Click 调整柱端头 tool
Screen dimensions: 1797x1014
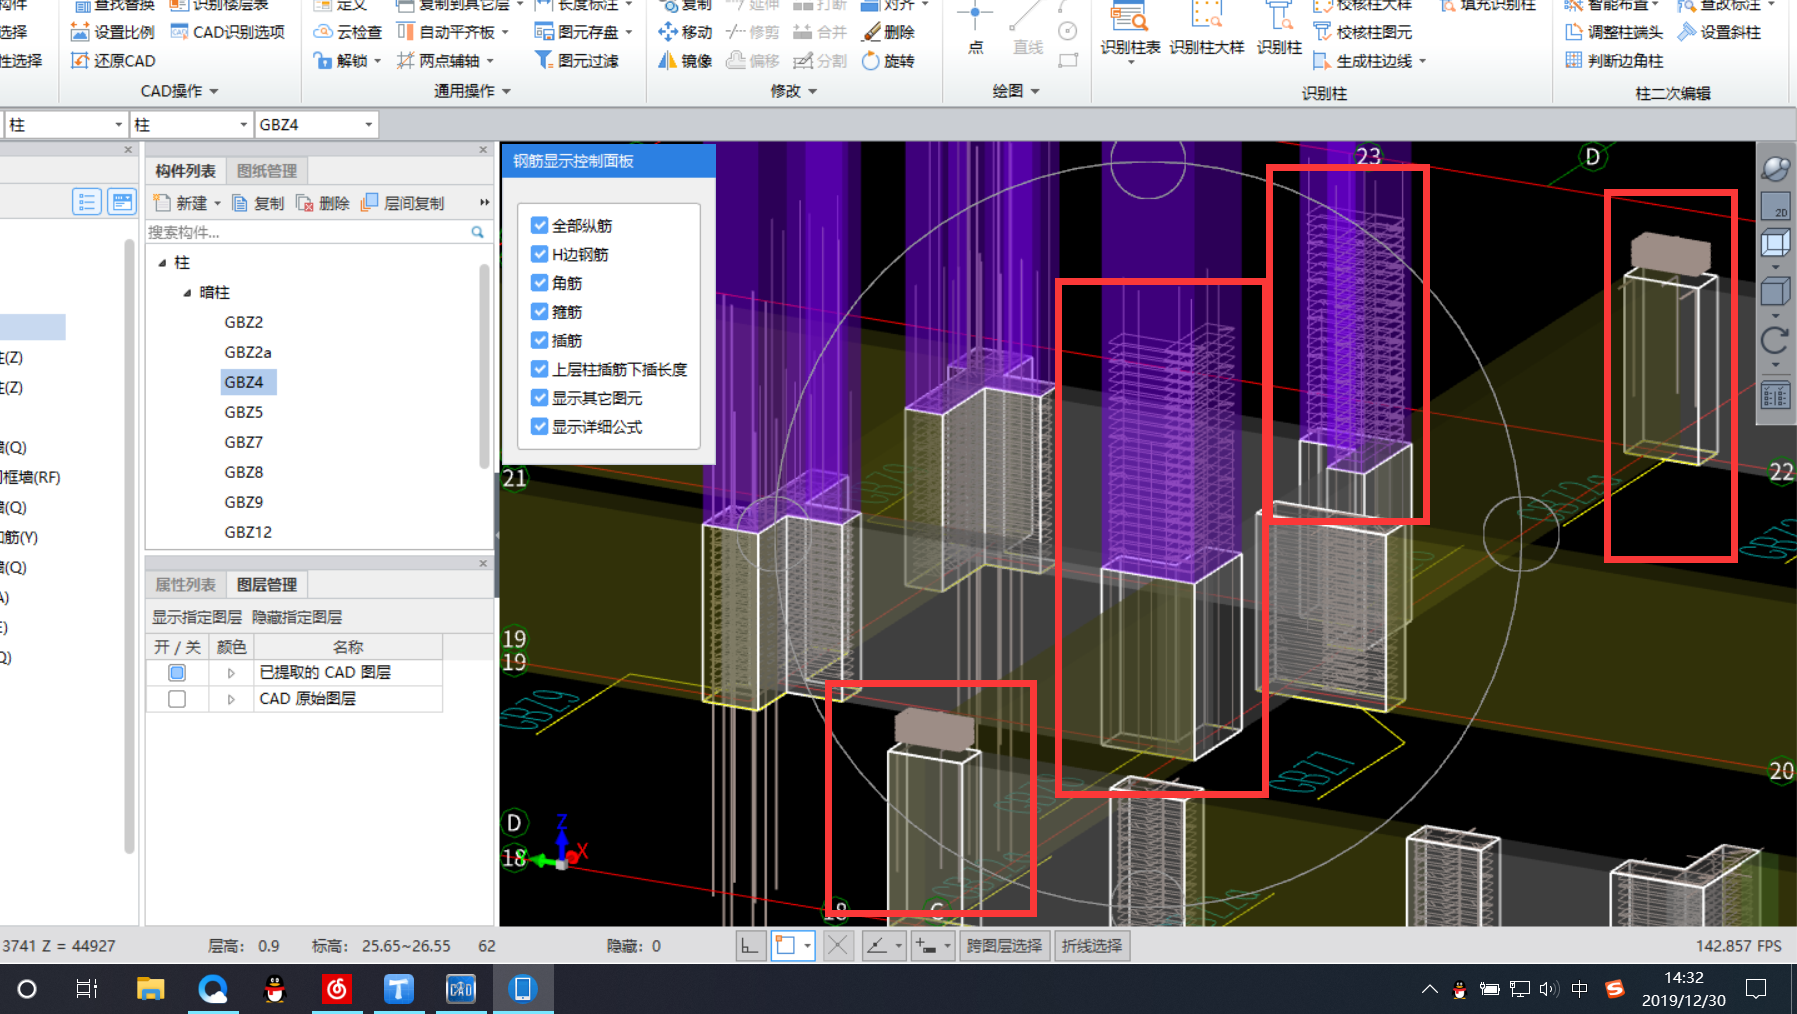pos(1614,32)
